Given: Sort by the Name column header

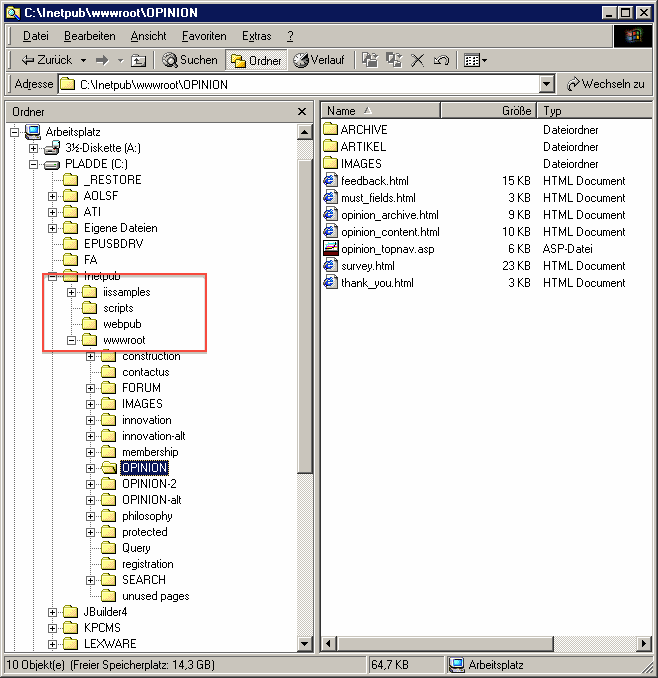Looking at the screenshot, I should [x=380, y=111].
